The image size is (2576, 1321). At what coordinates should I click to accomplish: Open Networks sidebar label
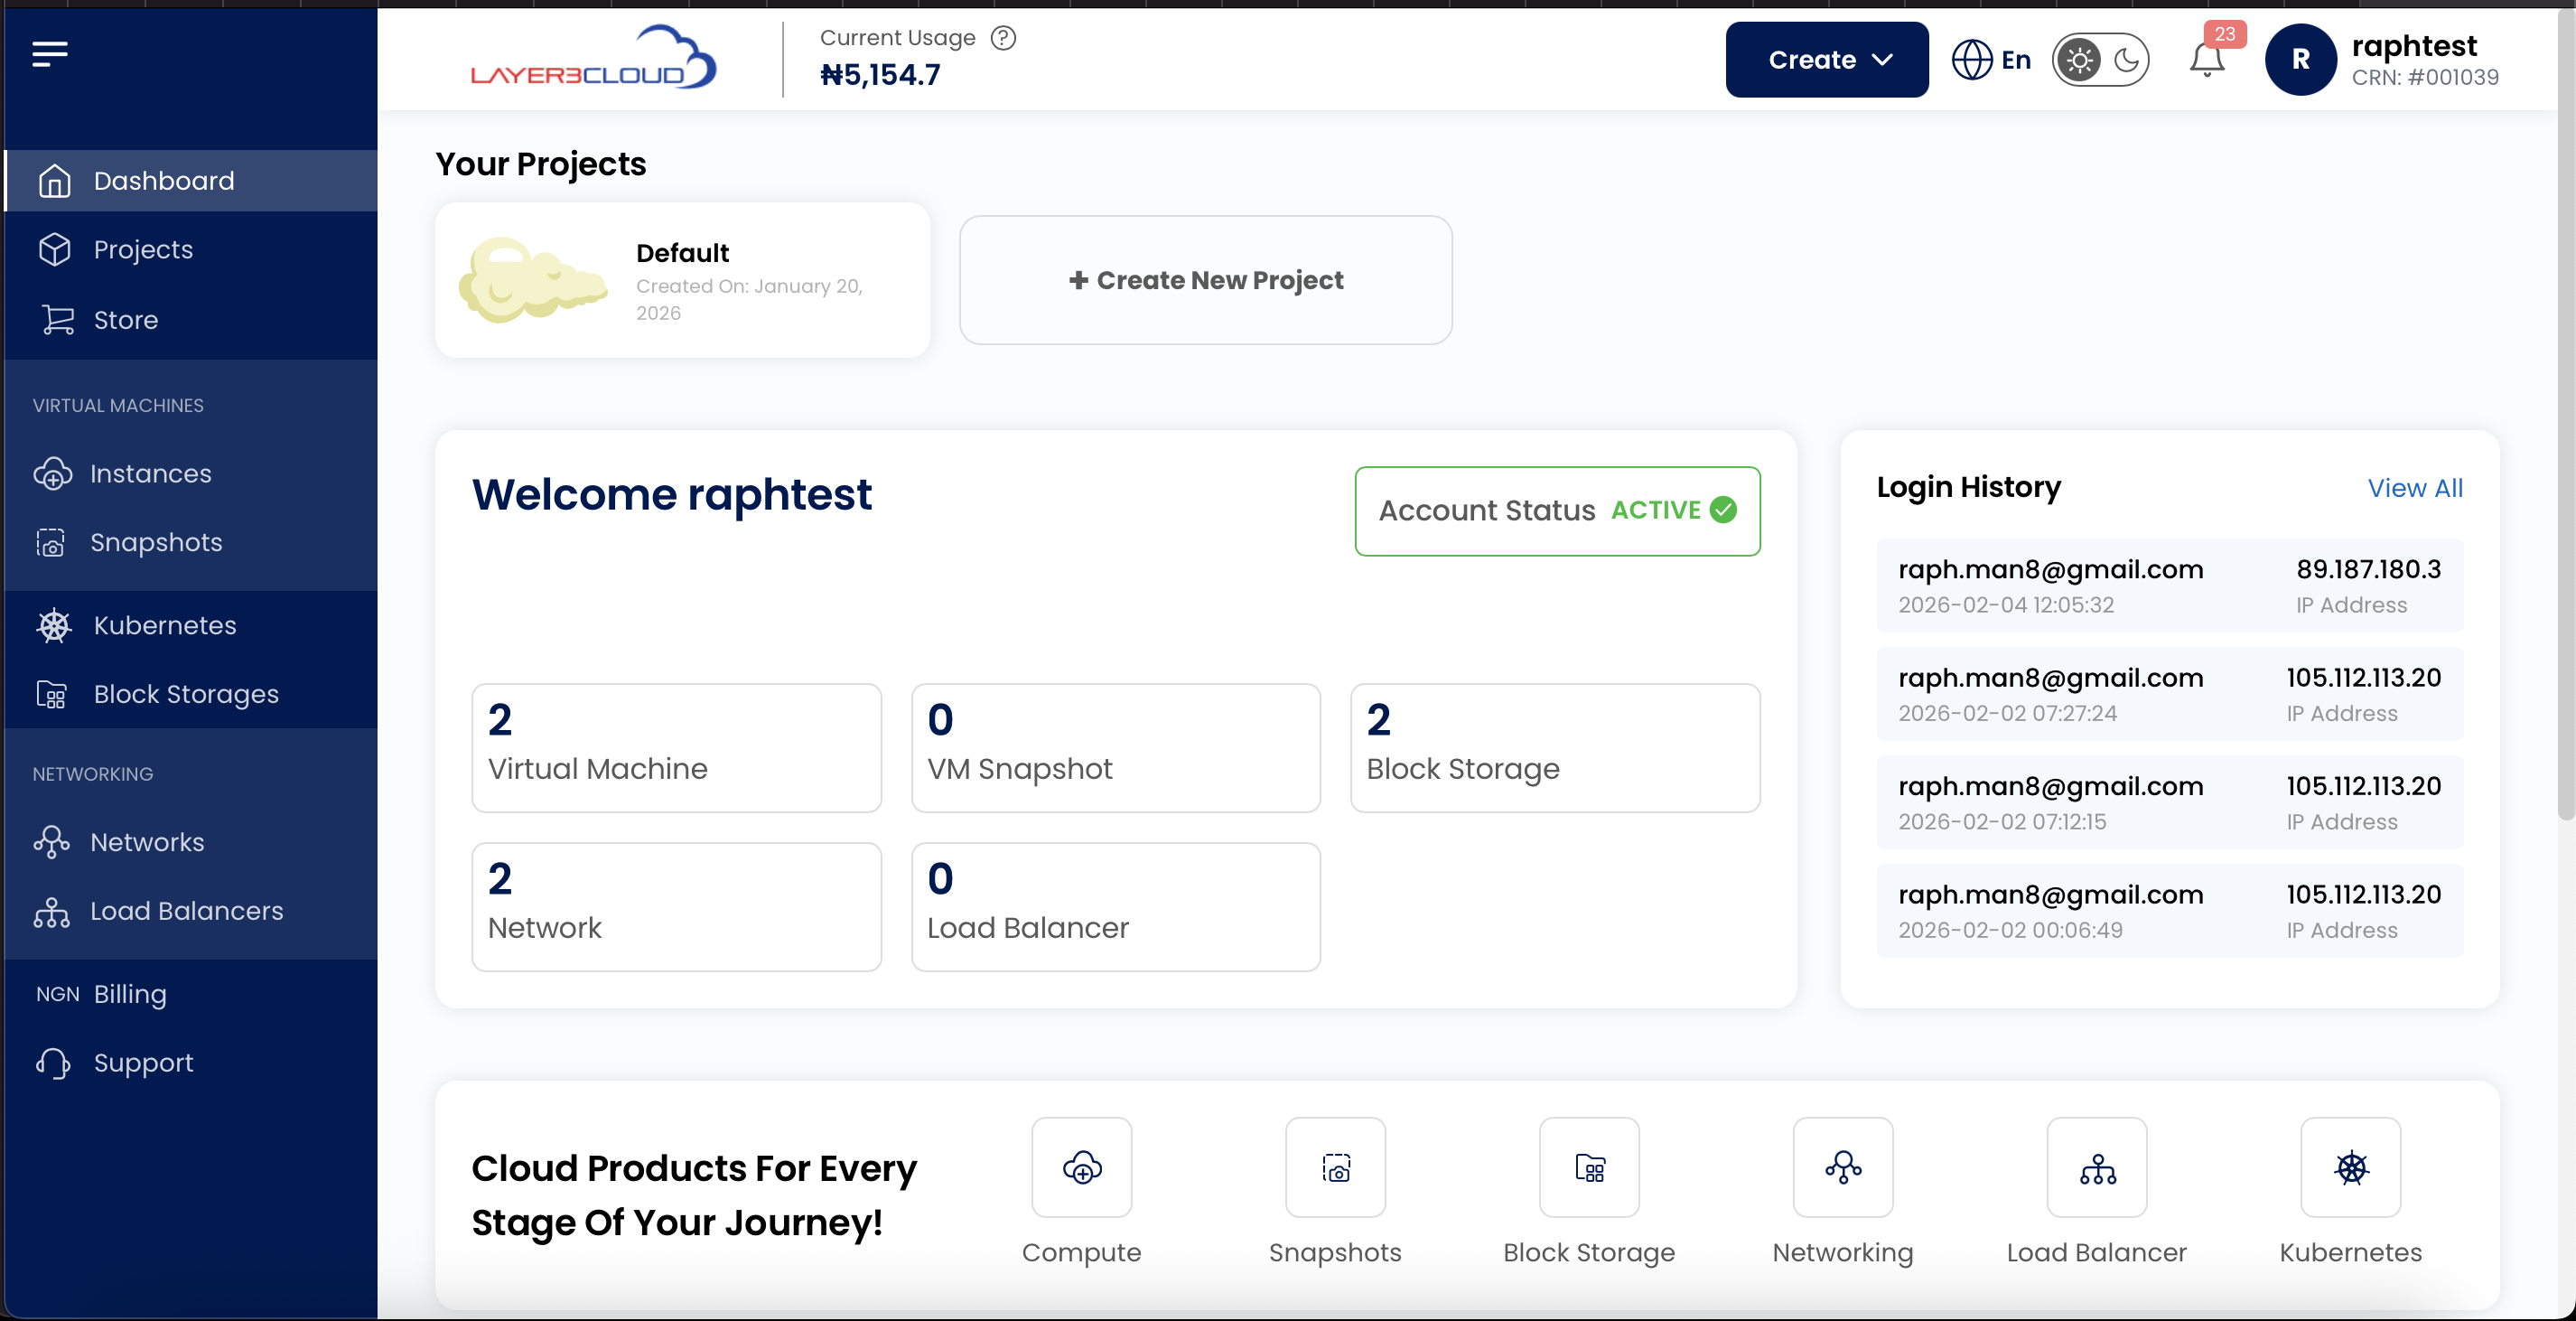pyautogui.click(x=147, y=842)
